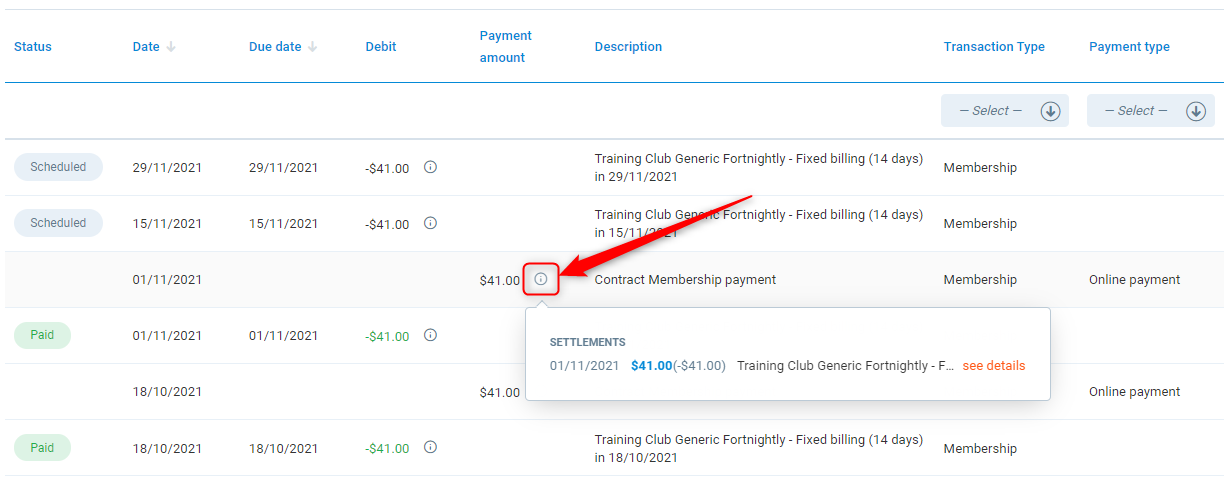Image resolution: width=1224 pixels, height=490 pixels.
Task: Click debit info icon for paid 18/10/2021 row
Action: 430,447
